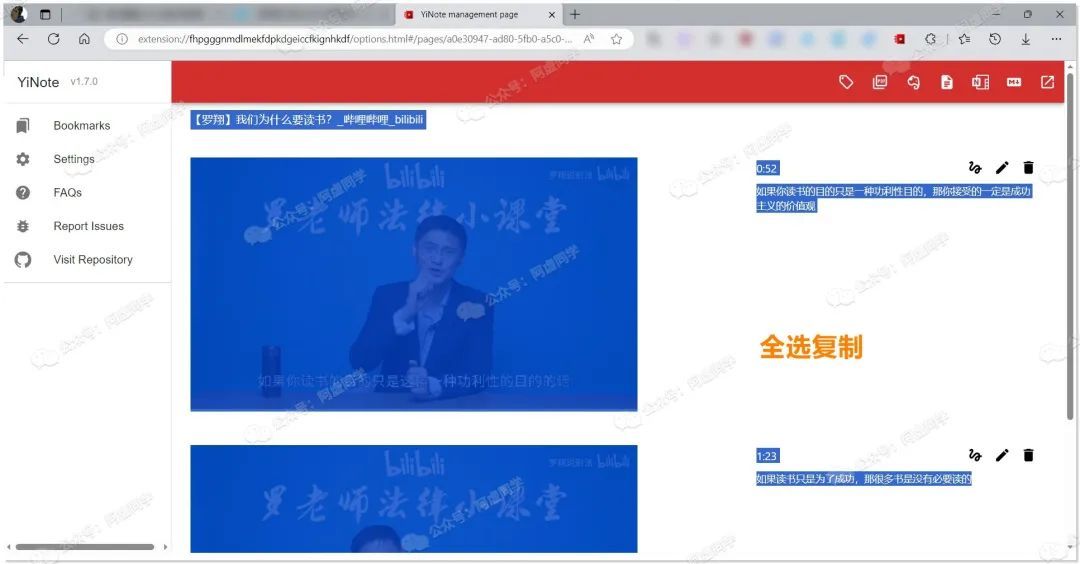The width and height of the screenshot is (1080, 564).
Task: Add this page to browser favorites
Action: click(616, 39)
